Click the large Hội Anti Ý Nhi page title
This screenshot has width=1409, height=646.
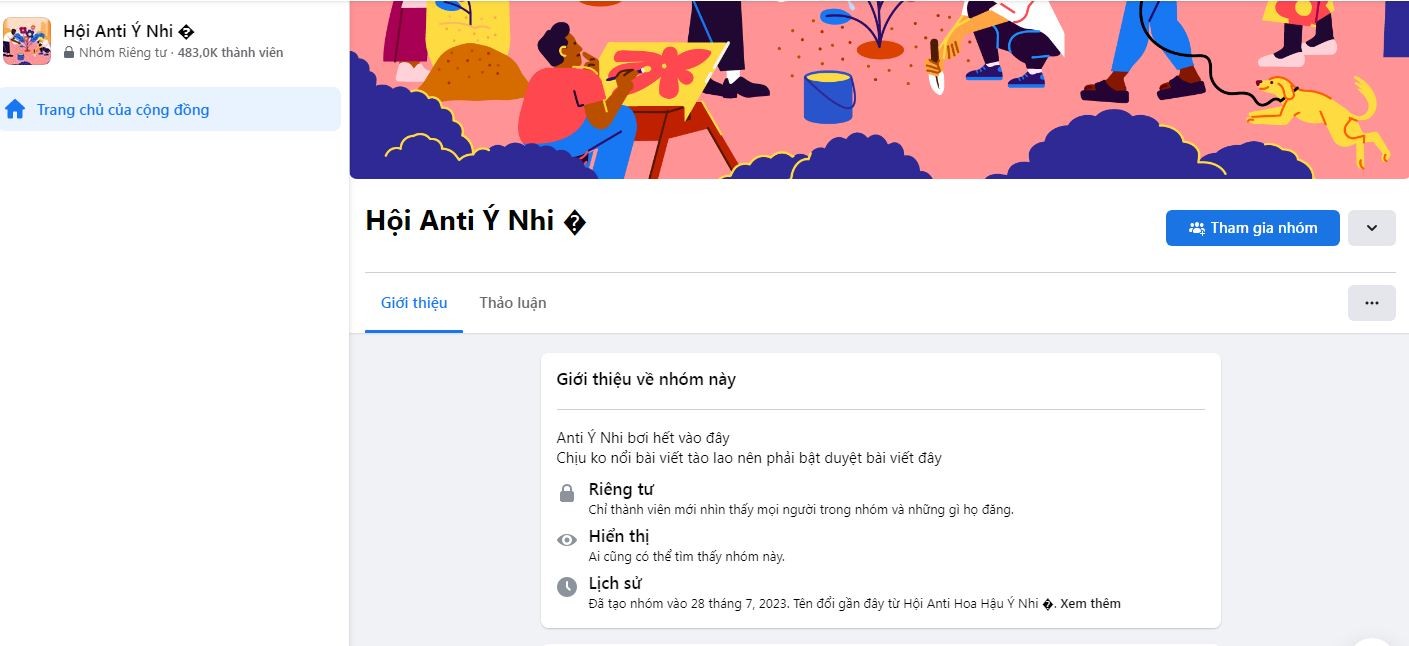pos(475,221)
